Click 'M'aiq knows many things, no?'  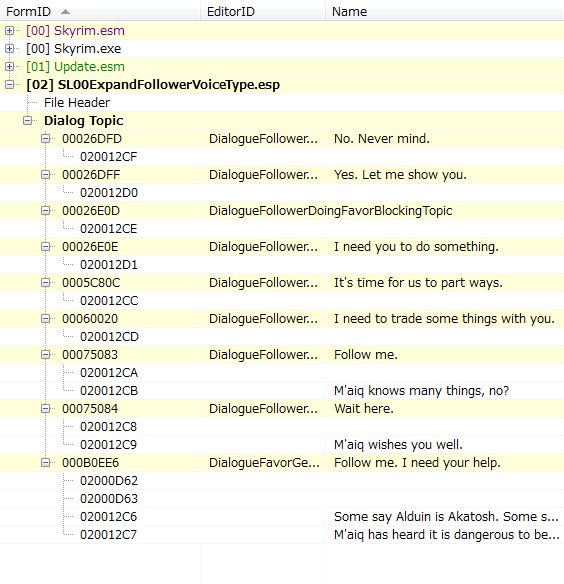click(x=421, y=391)
